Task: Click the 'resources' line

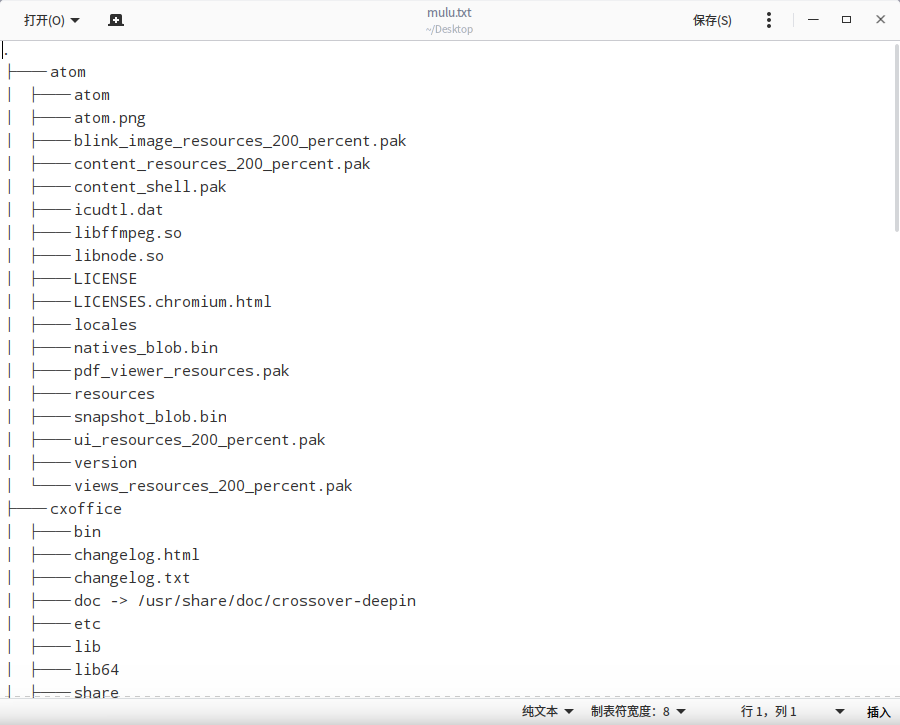Action: [x=114, y=394]
